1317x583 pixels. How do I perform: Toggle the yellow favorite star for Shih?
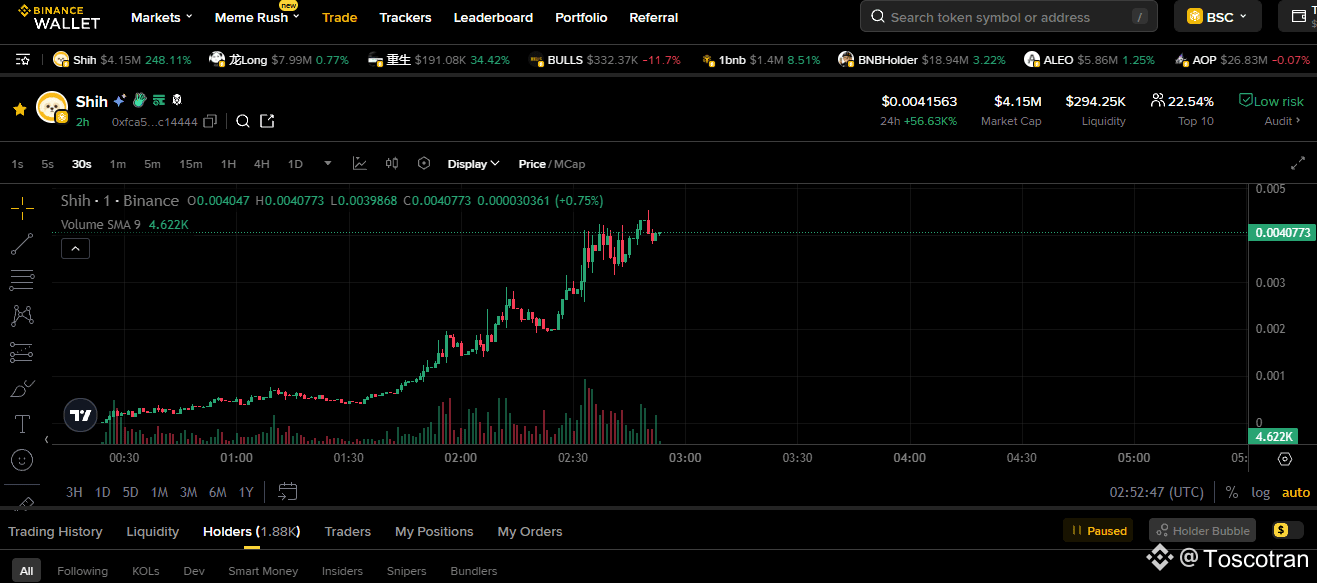point(19,109)
